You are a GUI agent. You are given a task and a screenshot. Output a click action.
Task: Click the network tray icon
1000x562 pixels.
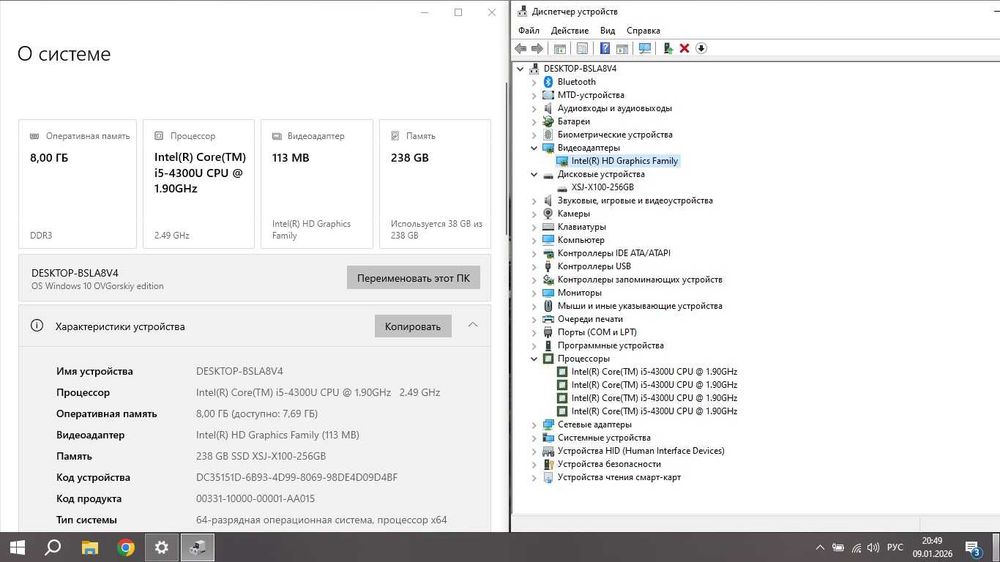[856, 547]
